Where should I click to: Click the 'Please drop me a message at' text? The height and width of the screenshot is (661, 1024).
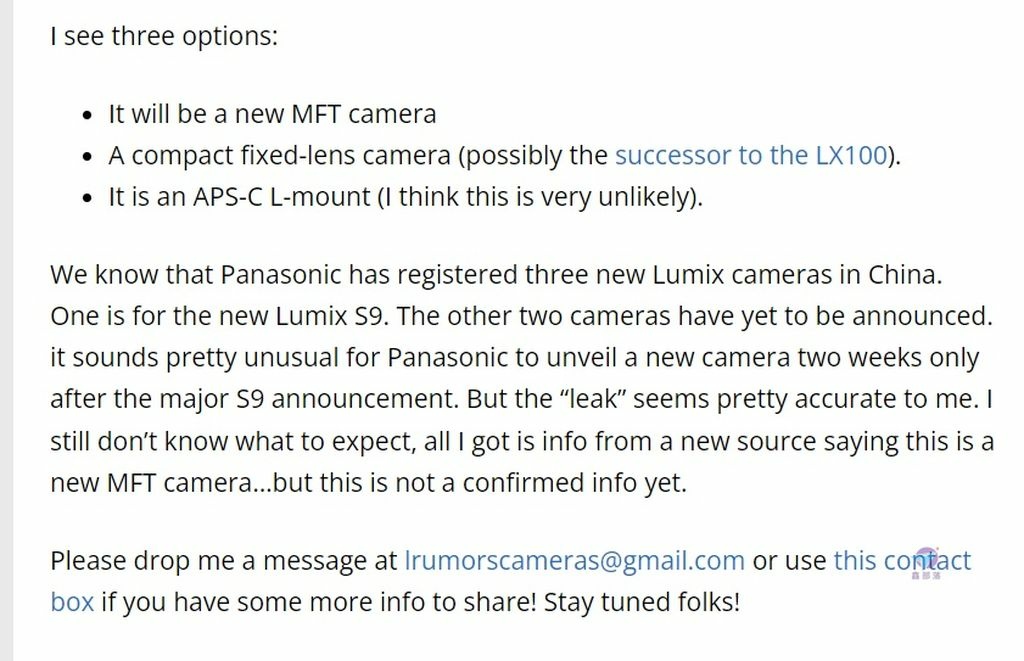point(224,561)
